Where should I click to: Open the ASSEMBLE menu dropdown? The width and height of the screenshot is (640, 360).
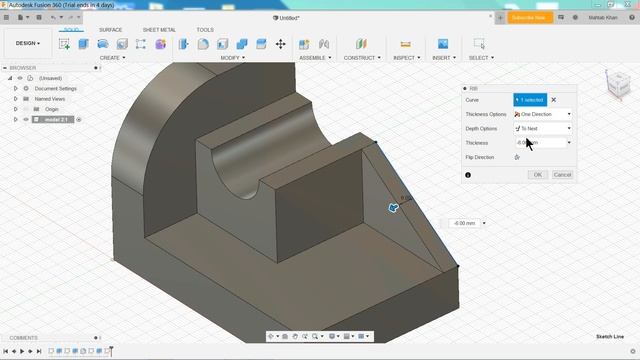point(315,58)
